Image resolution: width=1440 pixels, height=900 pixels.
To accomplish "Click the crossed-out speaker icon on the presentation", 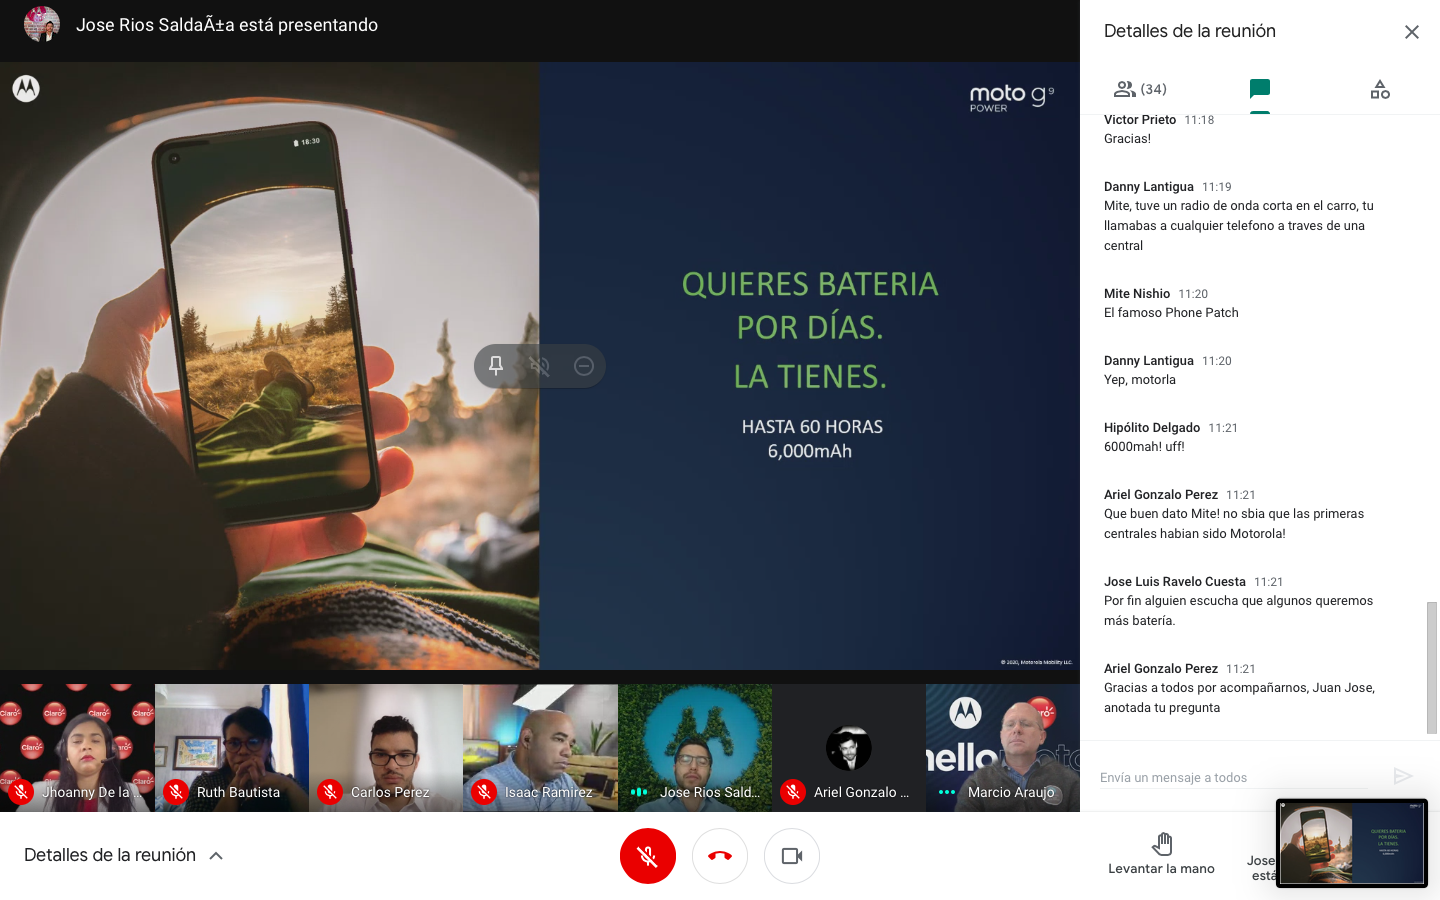I will tap(540, 366).
